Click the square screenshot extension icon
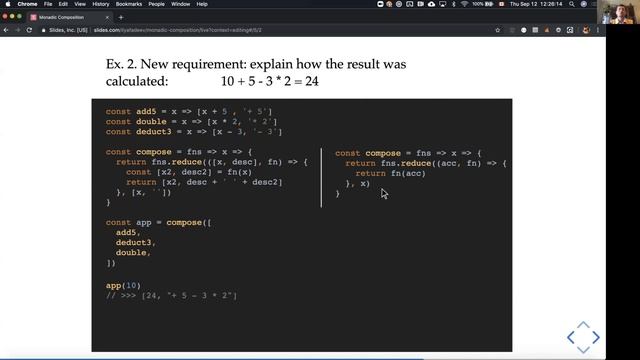Viewport: 640px width, 360px height. (570, 30)
